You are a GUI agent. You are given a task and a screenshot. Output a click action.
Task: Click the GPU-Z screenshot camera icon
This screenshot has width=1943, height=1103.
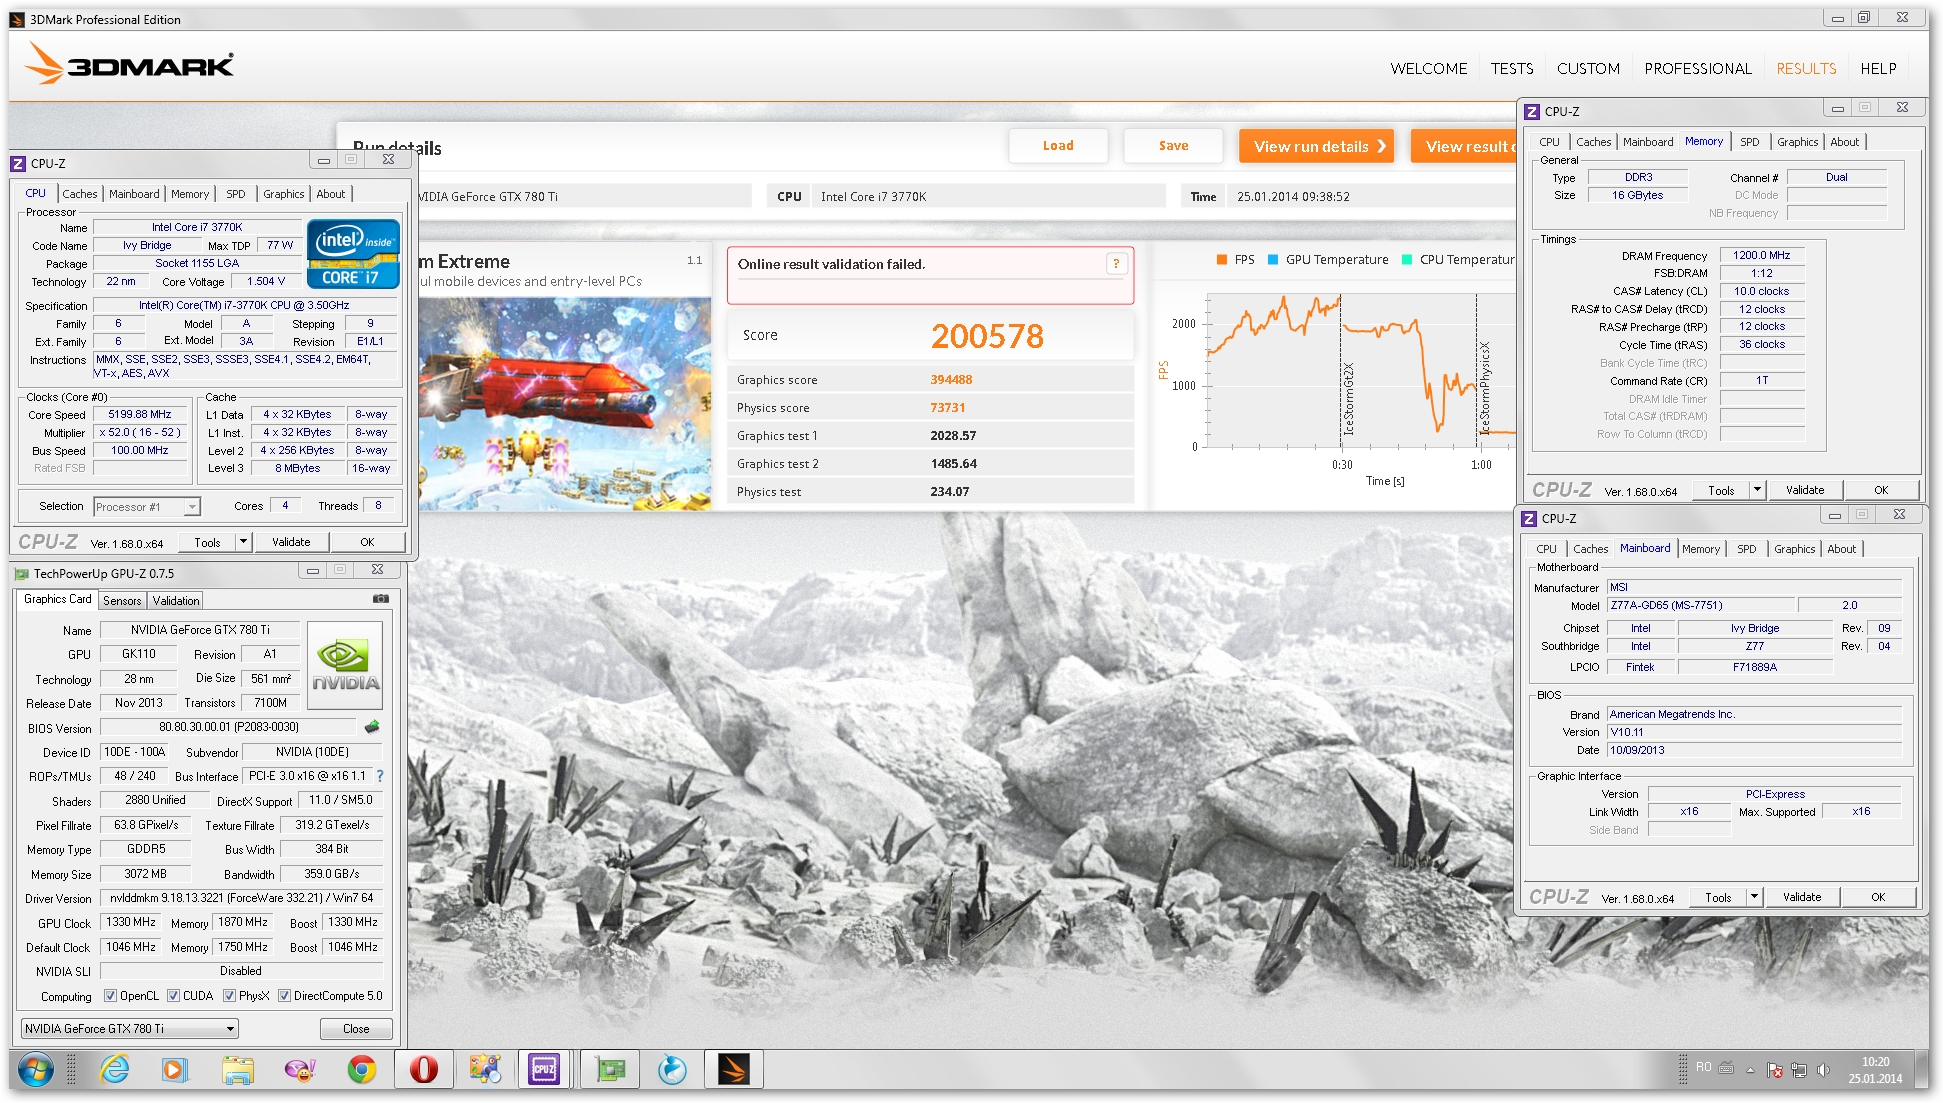381,599
